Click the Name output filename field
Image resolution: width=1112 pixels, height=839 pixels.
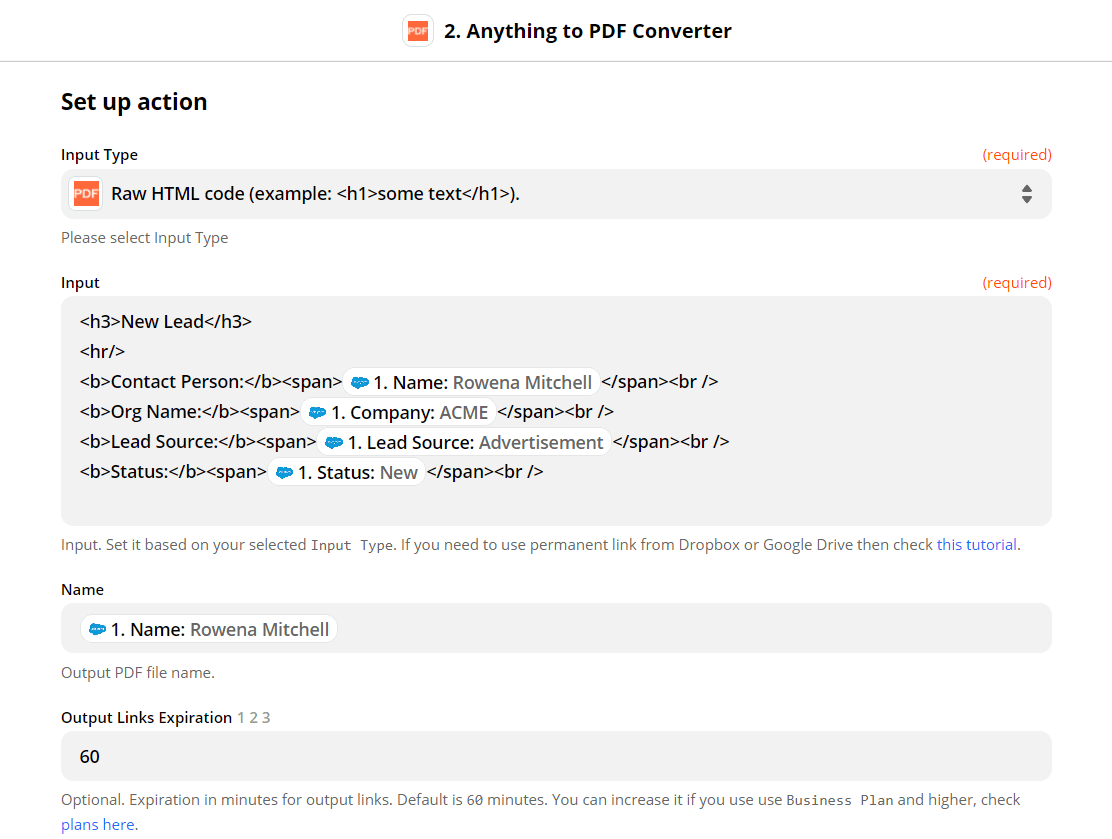coord(556,629)
